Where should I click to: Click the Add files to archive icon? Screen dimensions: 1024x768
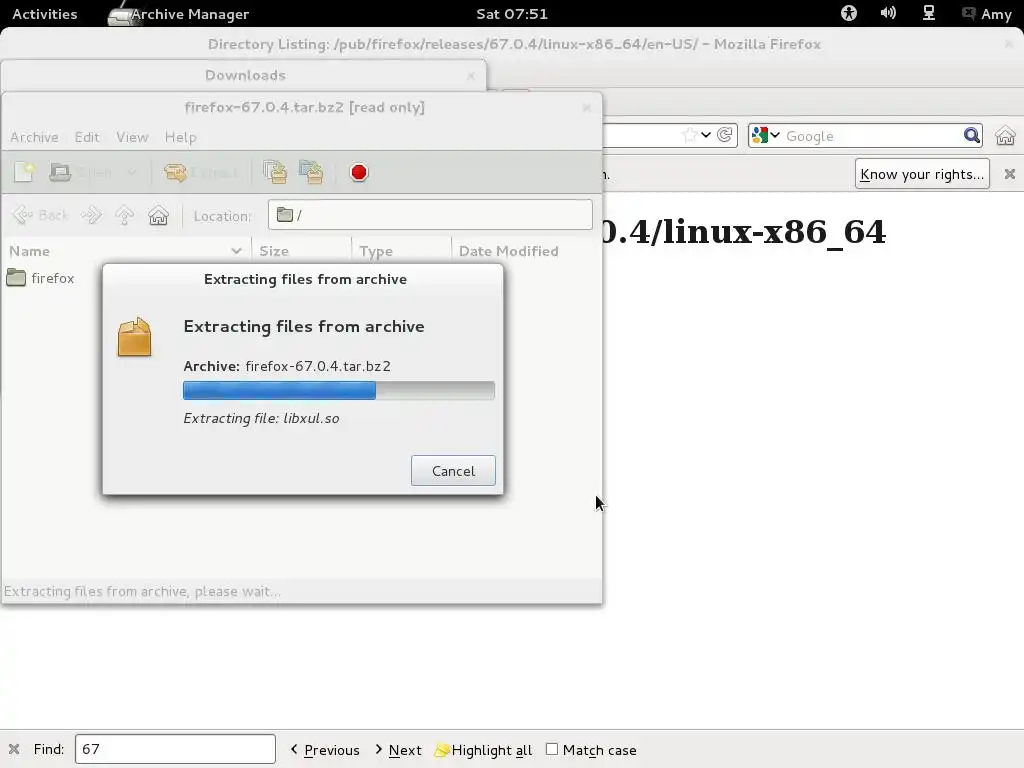(275, 172)
